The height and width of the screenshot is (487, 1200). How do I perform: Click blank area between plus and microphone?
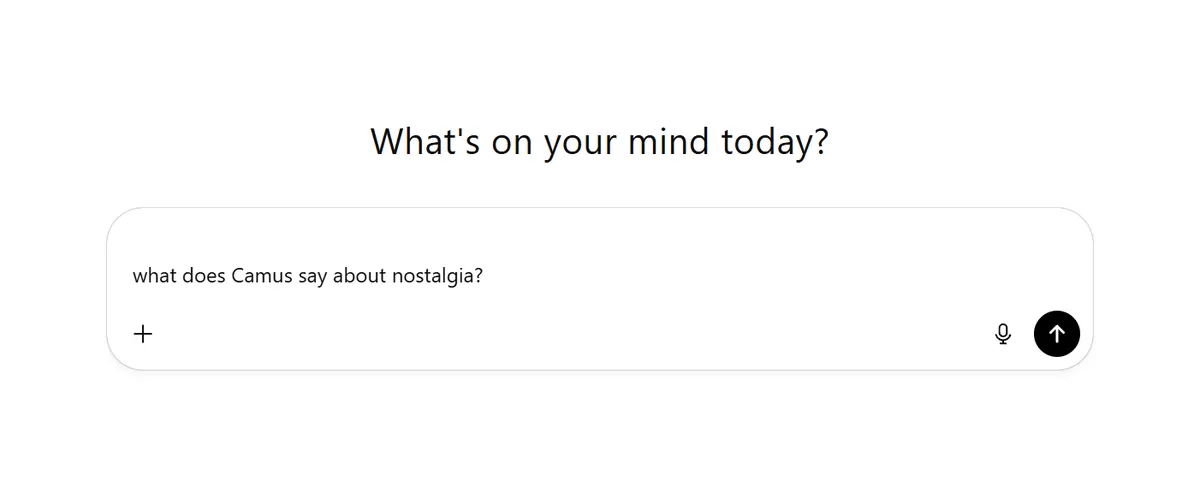[570, 334]
